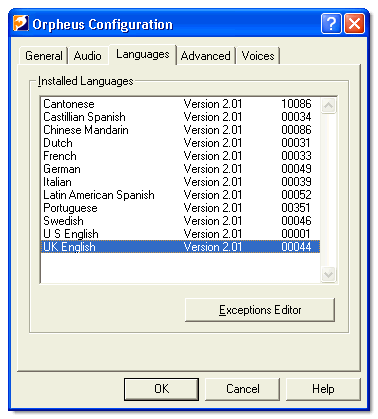The height and width of the screenshot is (419, 378).
Task: Click Version 2.01 in the German row
Action: [213, 169]
